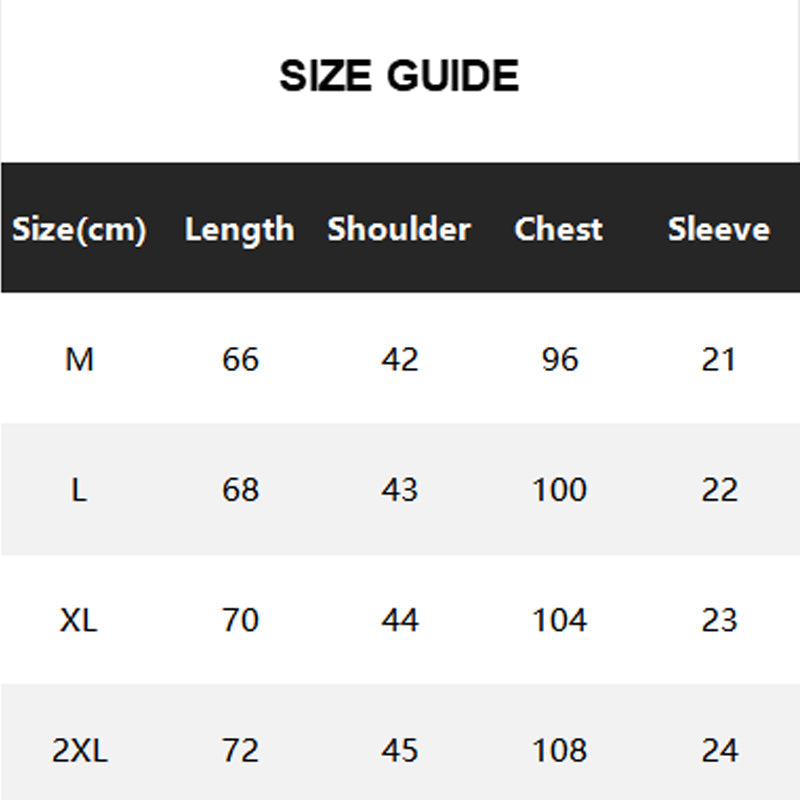
Task: Select the chest value 104 for XL
Action: click(560, 620)
